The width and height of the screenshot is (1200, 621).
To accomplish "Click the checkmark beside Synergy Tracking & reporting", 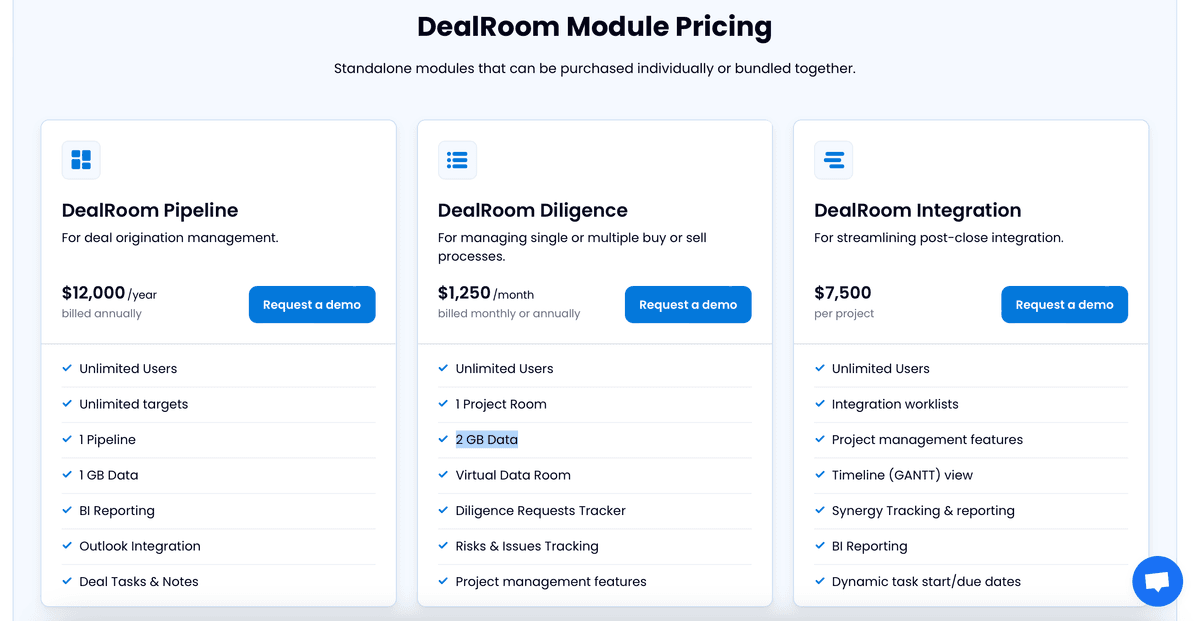I will (819, 510).
